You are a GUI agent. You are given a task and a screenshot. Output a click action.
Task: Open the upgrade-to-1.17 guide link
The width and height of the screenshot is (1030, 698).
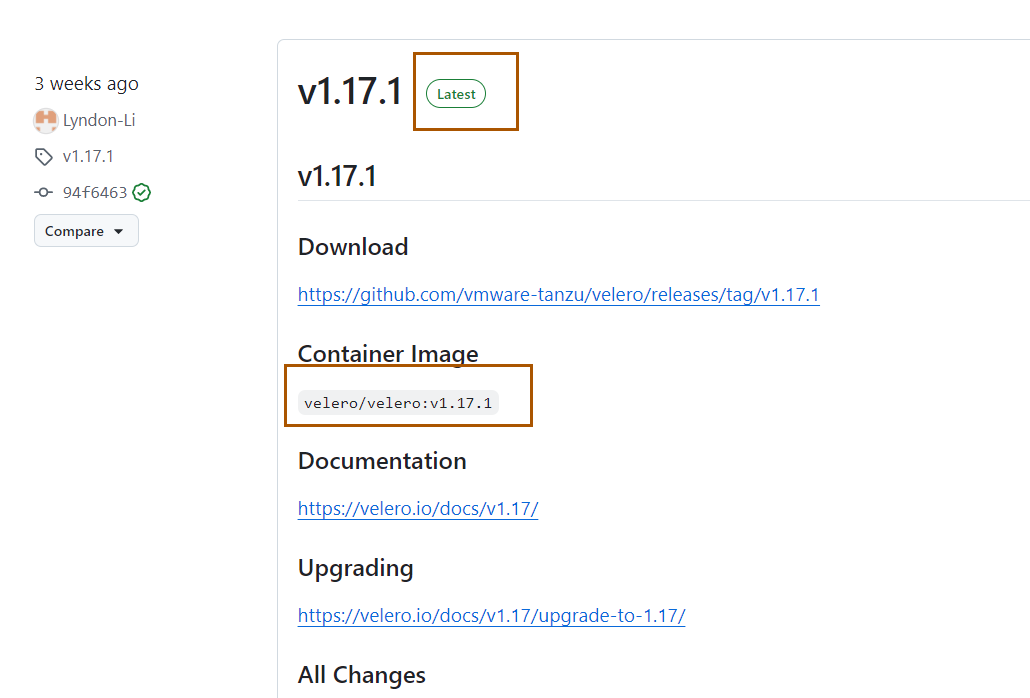(491, 615)
